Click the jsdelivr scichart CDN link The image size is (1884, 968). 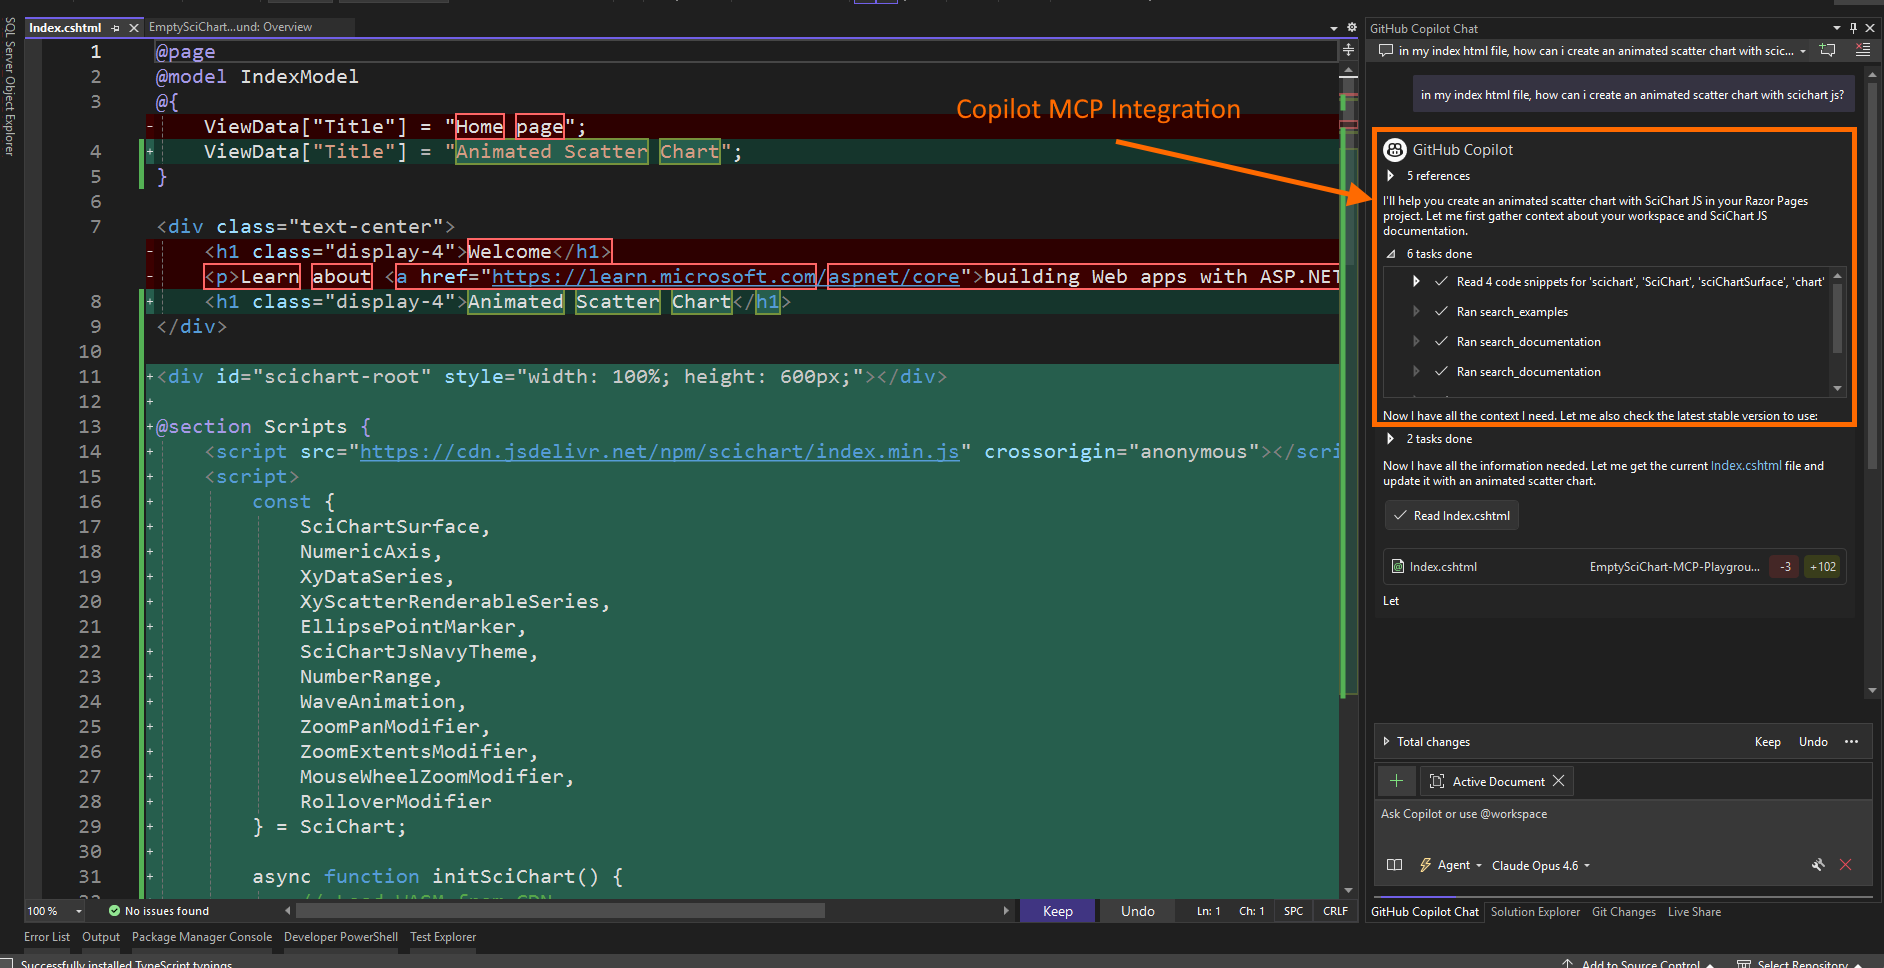coord(659,452)
